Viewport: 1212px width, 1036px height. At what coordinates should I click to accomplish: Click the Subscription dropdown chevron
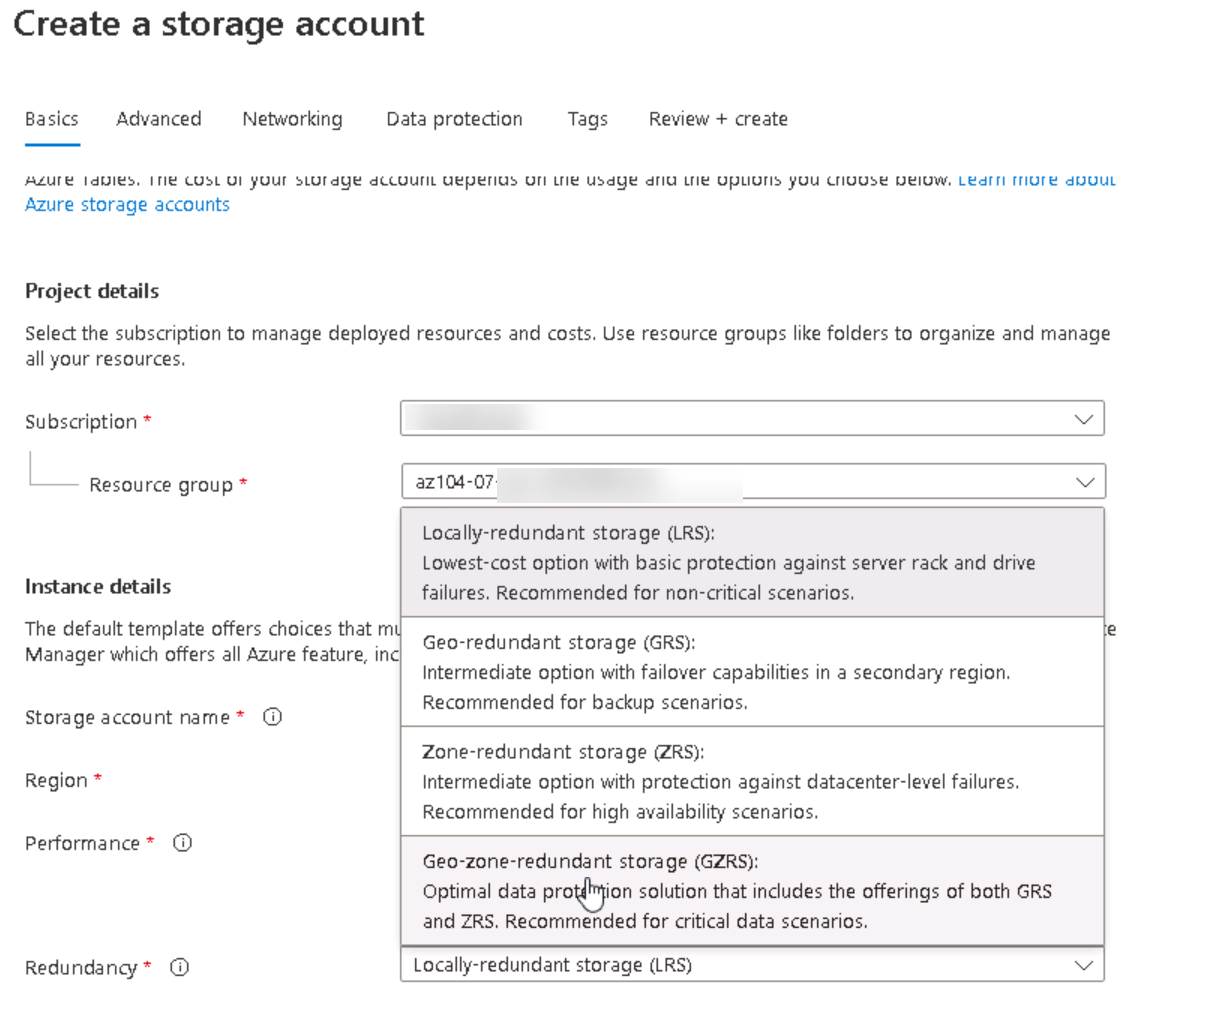(x=1084, y=418)
